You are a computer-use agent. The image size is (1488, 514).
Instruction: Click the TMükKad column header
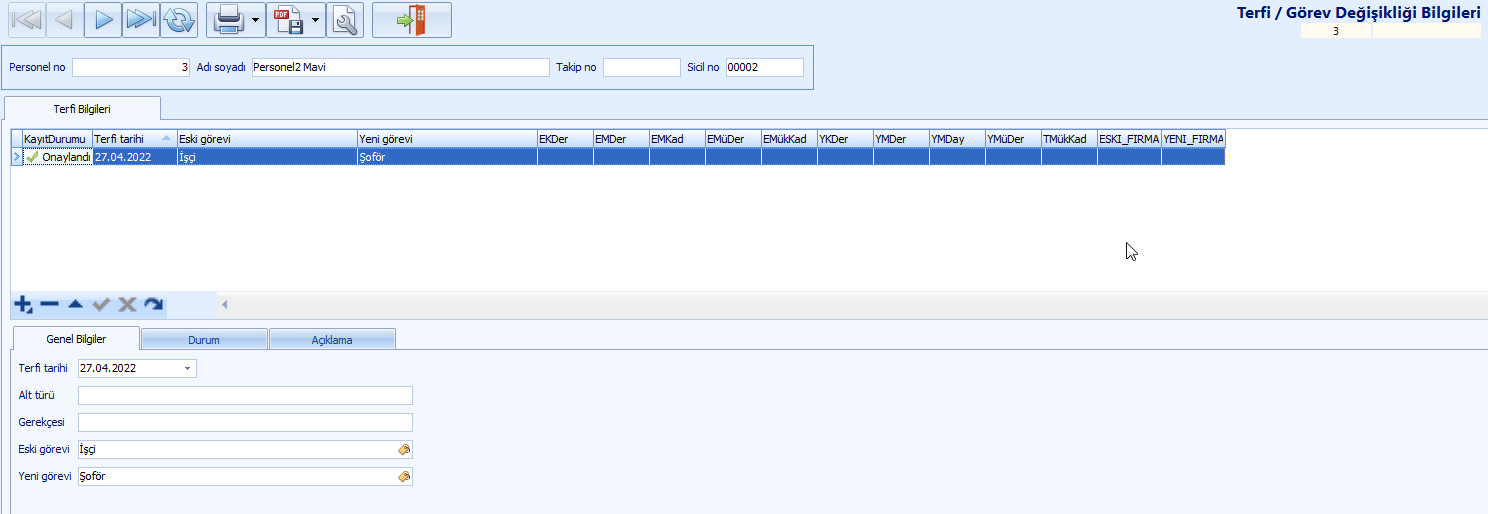click(x=1069, y=139)
